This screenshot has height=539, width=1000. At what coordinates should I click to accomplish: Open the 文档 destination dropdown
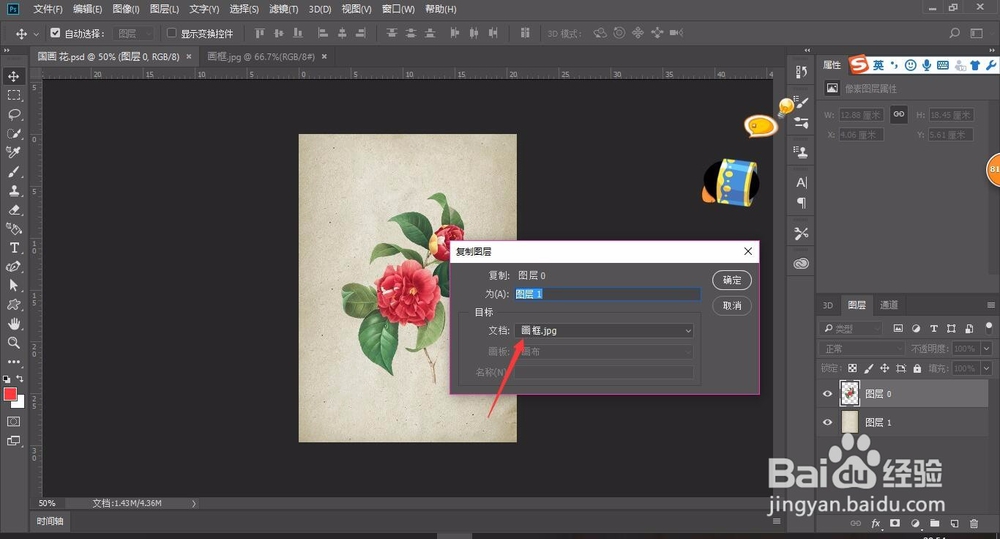604,330
